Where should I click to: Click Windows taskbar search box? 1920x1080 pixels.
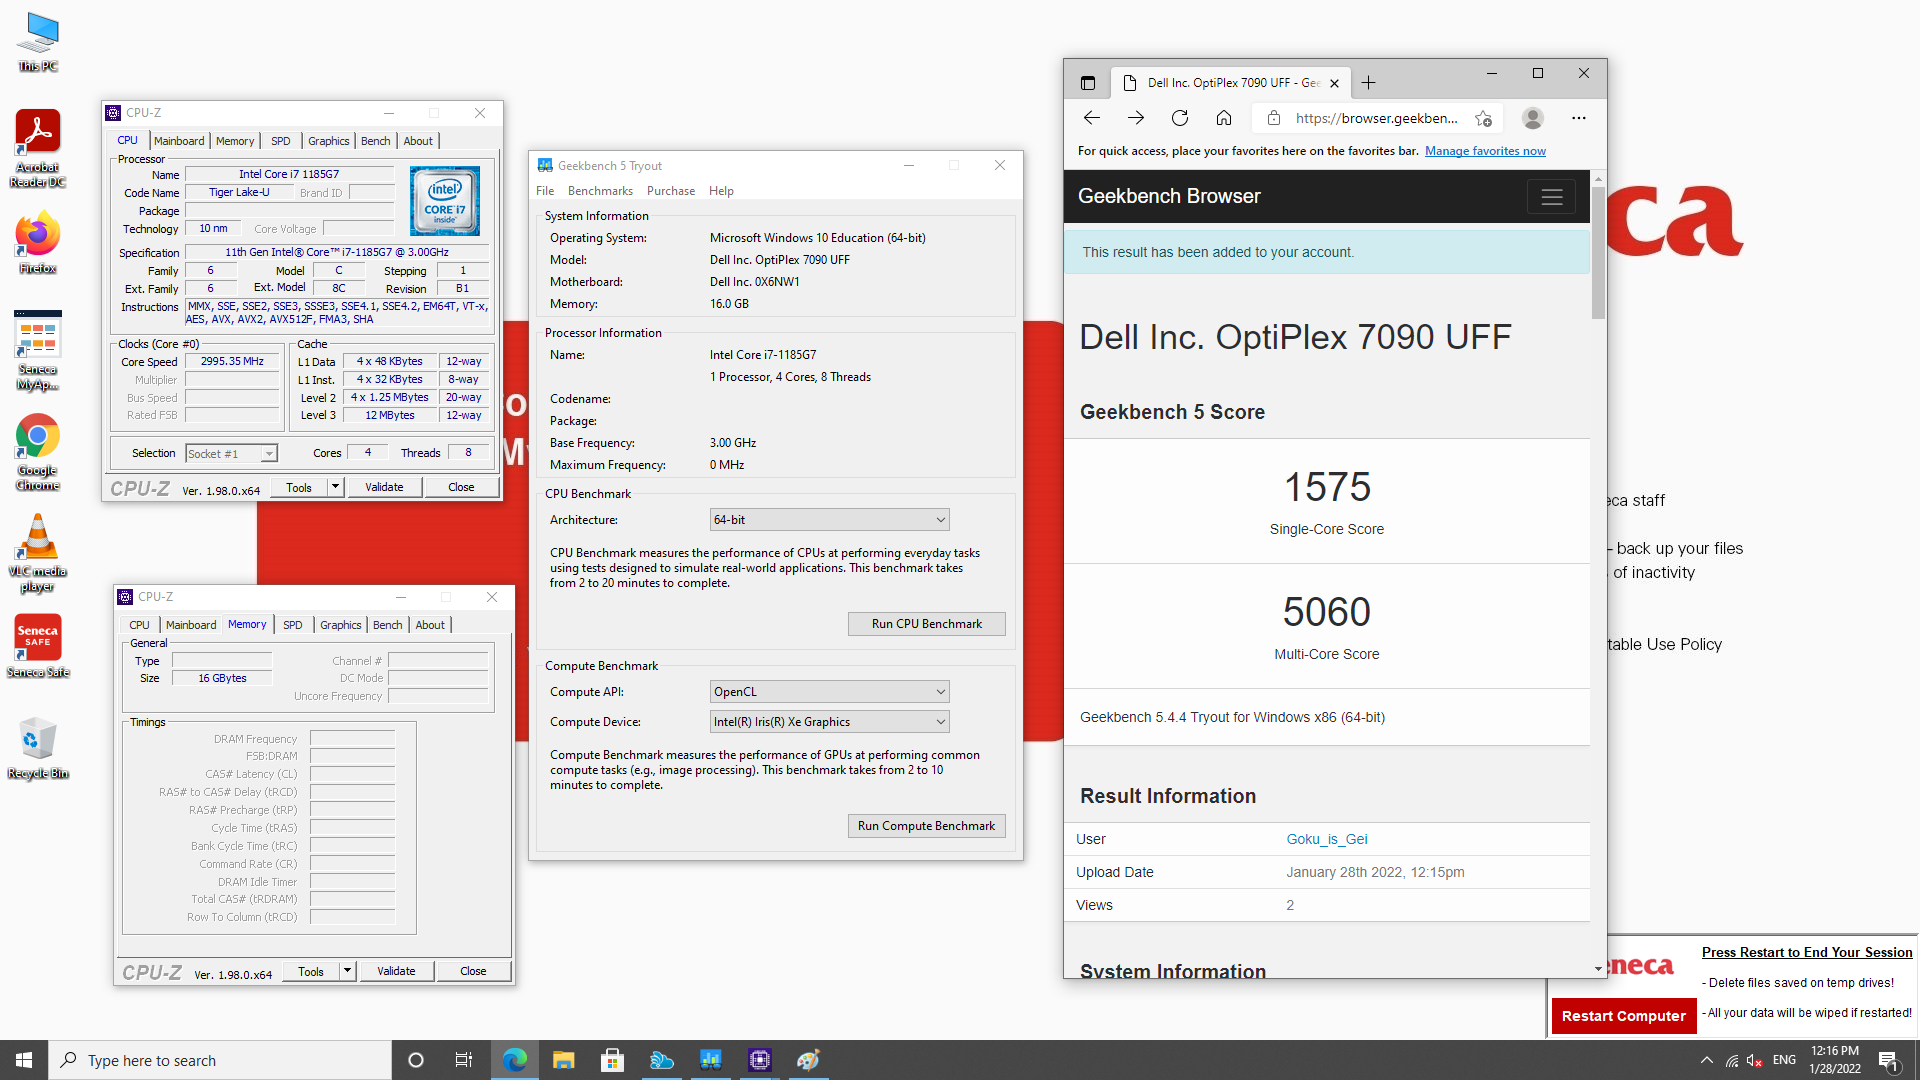[x=220, y=1060]
